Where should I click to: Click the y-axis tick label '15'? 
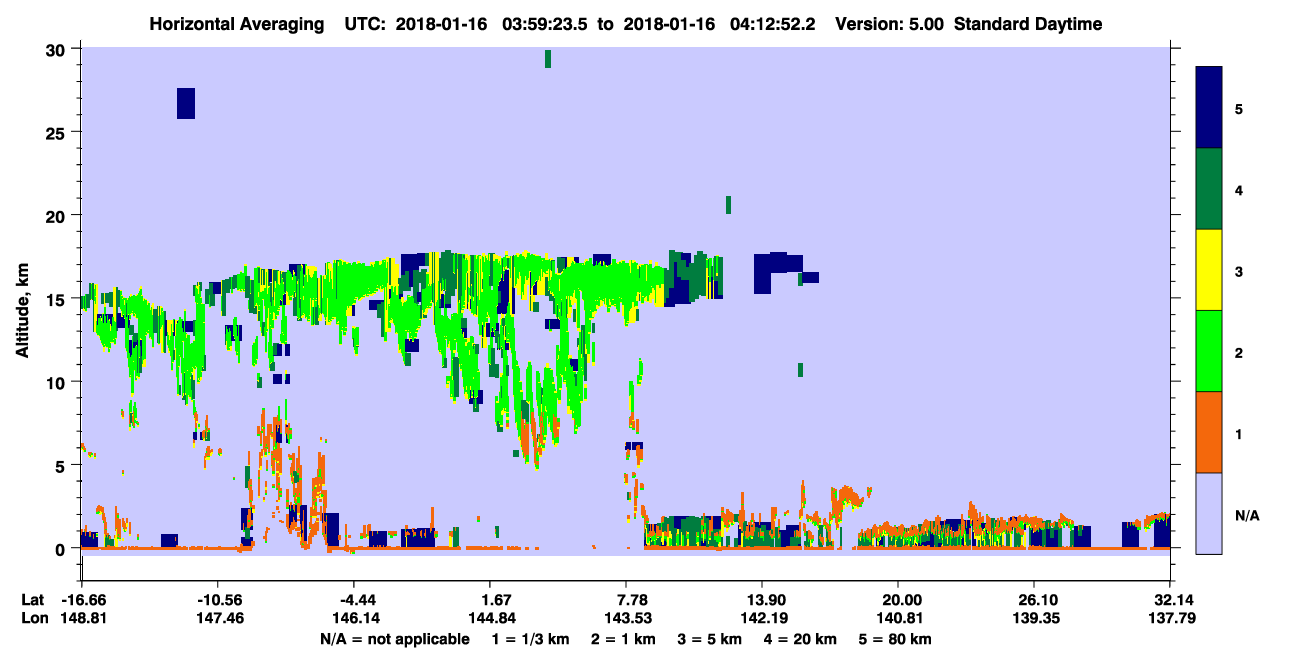[56, 299]
